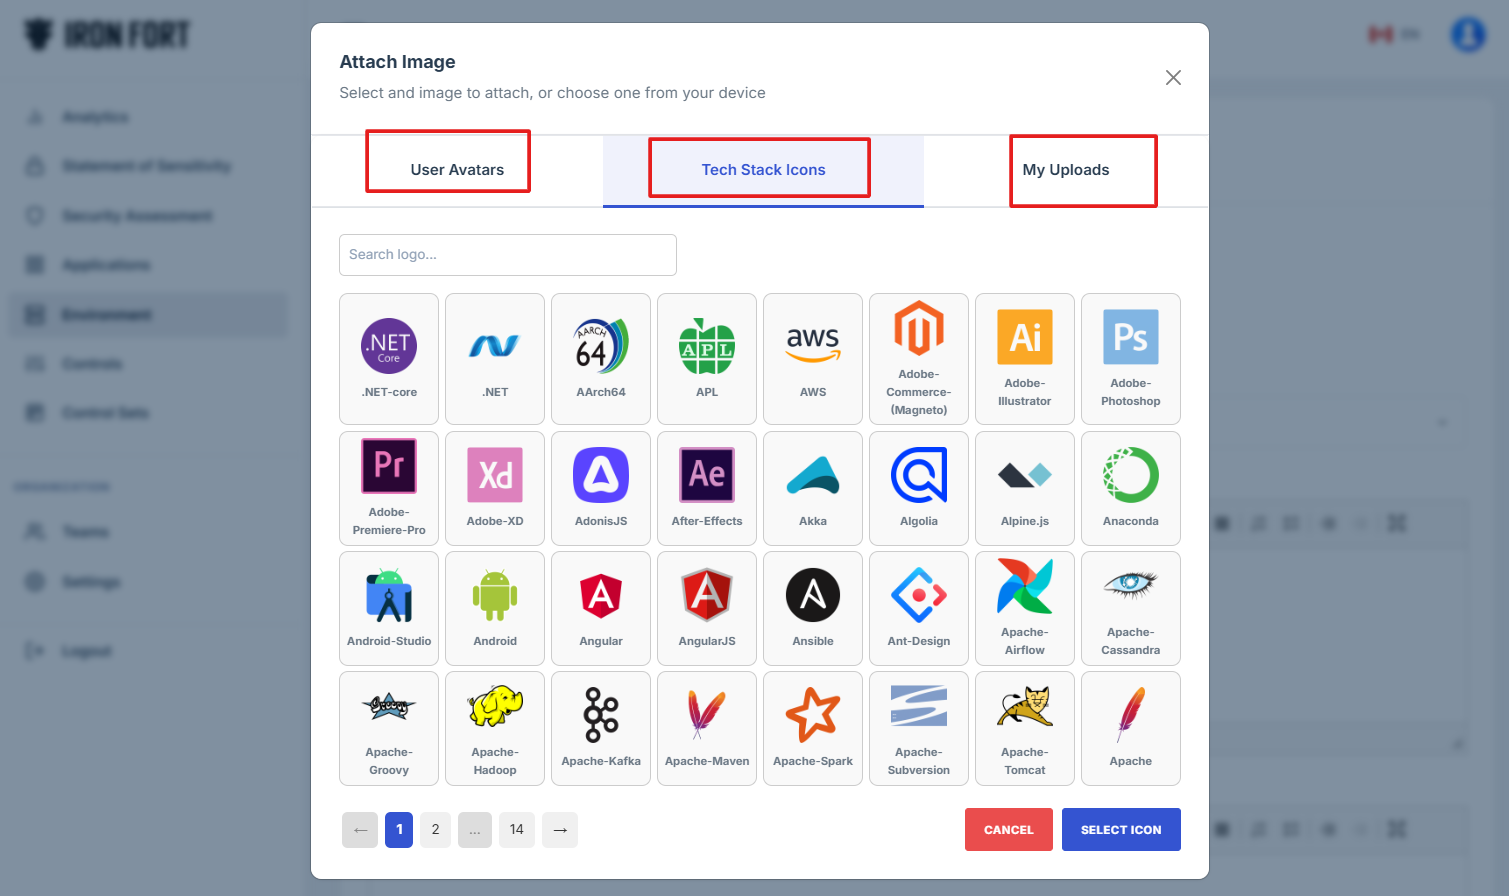The width and height of the screenshot is (1509, 896).
Task: Focus the Search logo input field
Action: coord(508,255)
